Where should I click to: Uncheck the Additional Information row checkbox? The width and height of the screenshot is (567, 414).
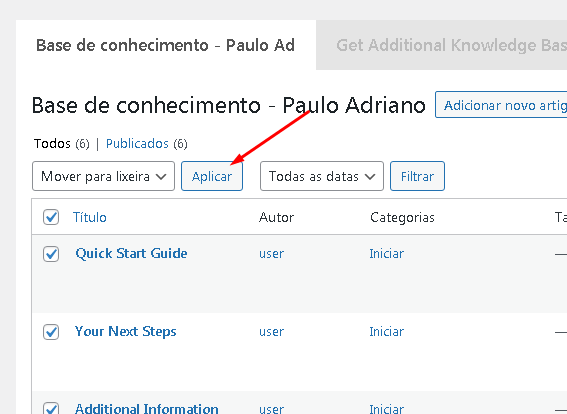(51, 408)
